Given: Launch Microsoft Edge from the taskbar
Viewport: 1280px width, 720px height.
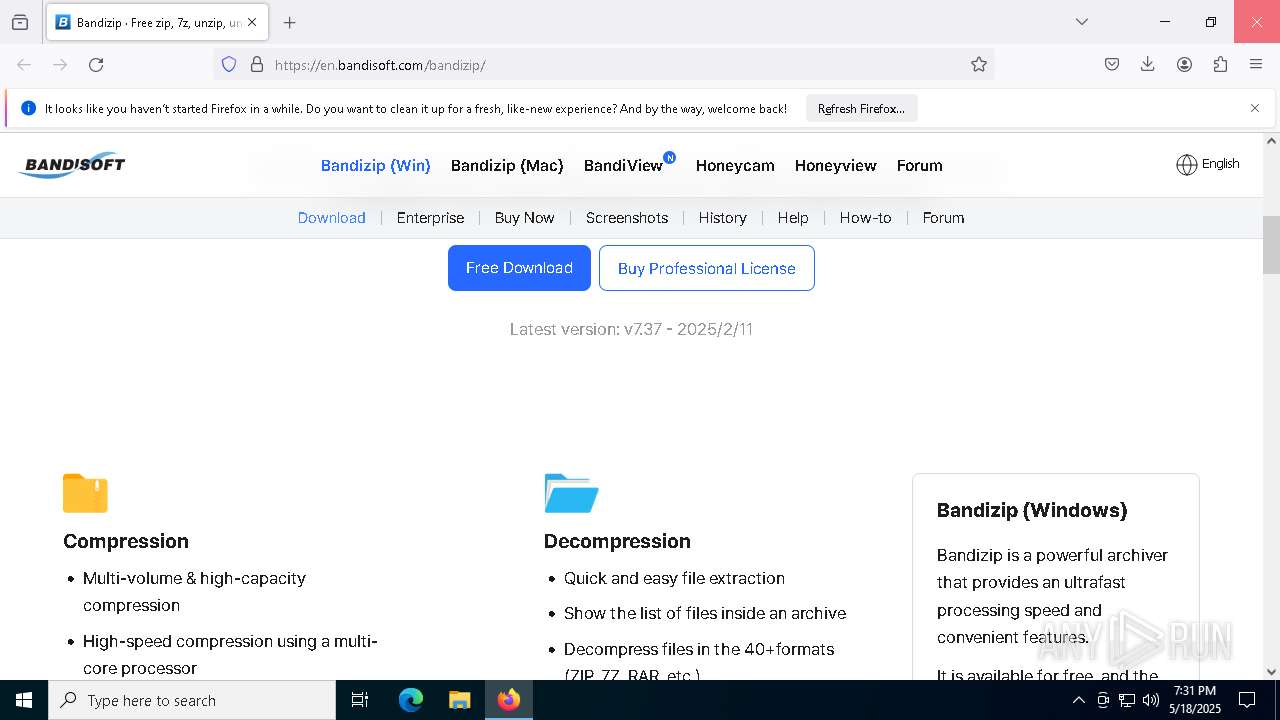Looking at the screenshot, I should pos(411,700).
